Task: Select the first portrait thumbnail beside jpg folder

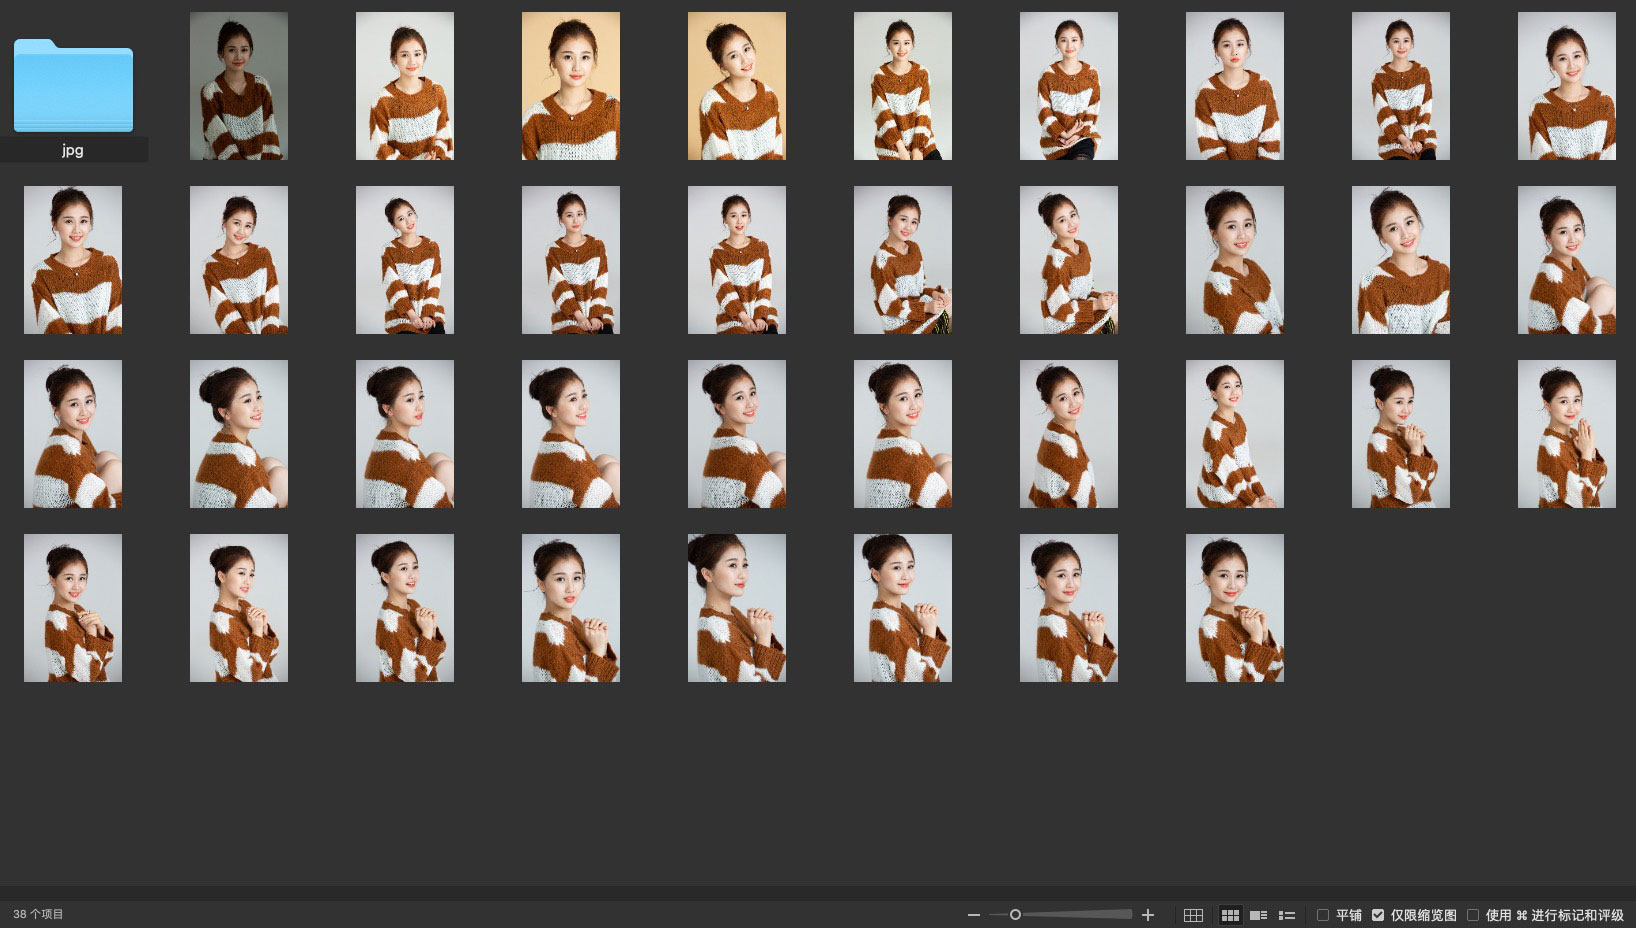Action: tap(239, 86)
